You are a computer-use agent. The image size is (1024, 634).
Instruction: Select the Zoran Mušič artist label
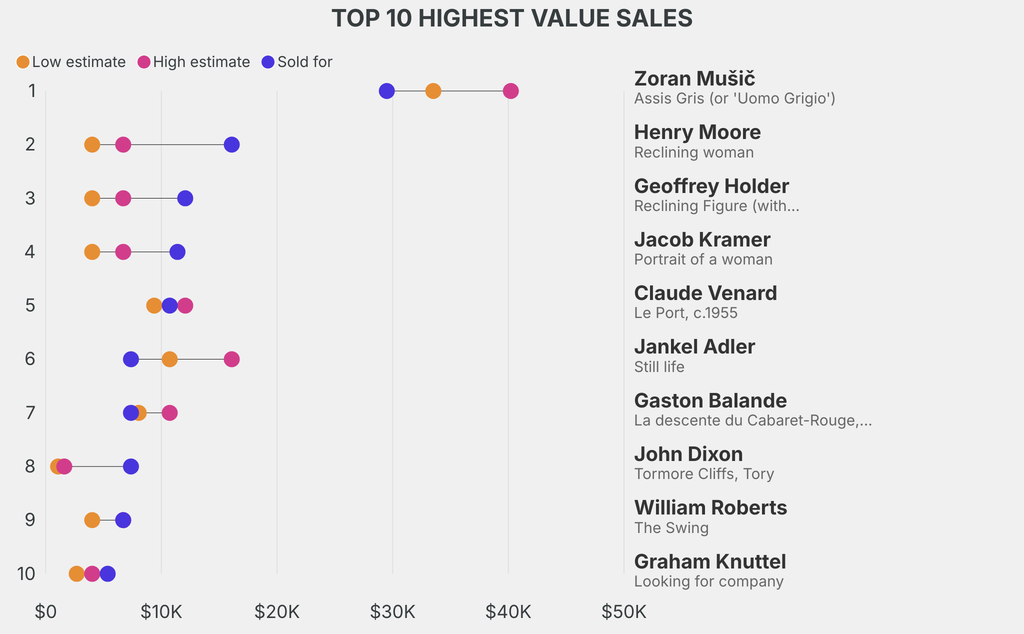pos(694,79)
